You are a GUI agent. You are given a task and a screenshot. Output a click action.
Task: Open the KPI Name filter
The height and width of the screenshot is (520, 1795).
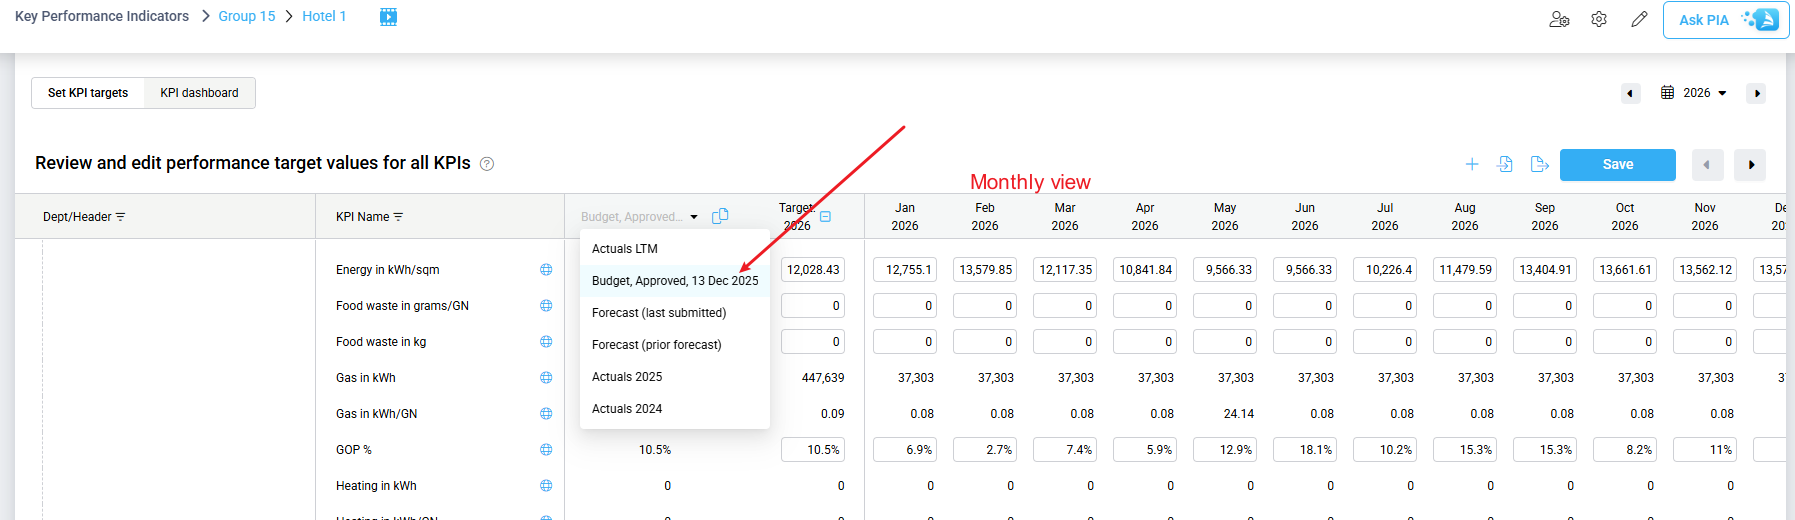(398, 217)
